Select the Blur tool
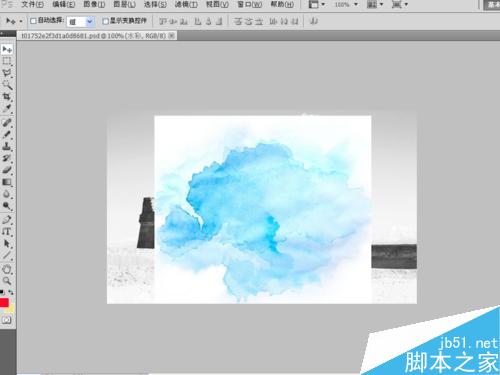Image resolution: width=500 pixels, height=375 pixels. [x=7, y=194]
